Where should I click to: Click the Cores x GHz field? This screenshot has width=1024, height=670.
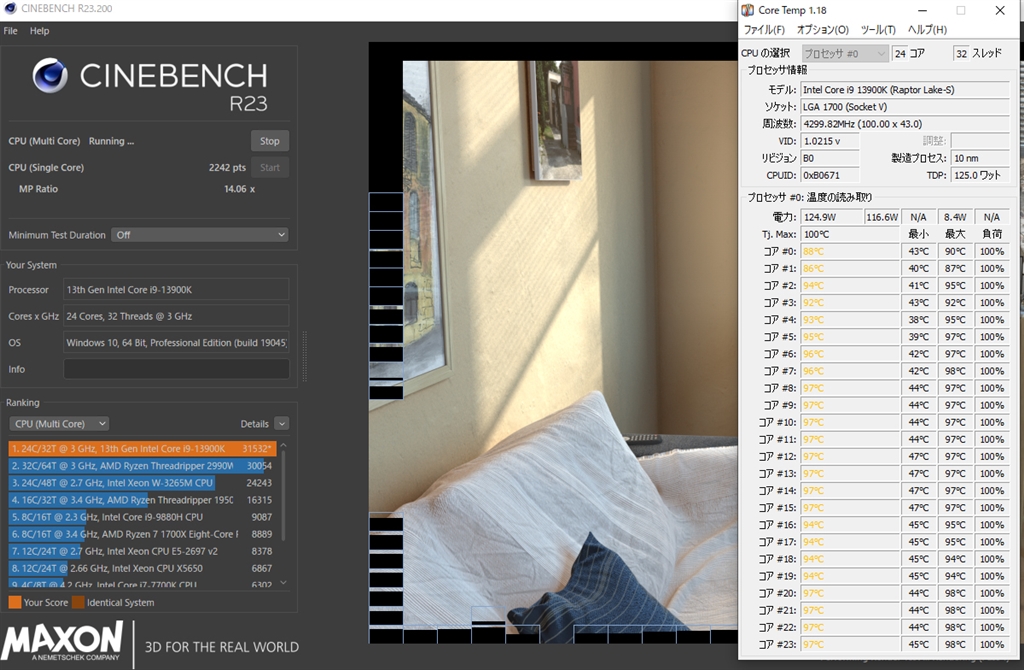[176, 316]
